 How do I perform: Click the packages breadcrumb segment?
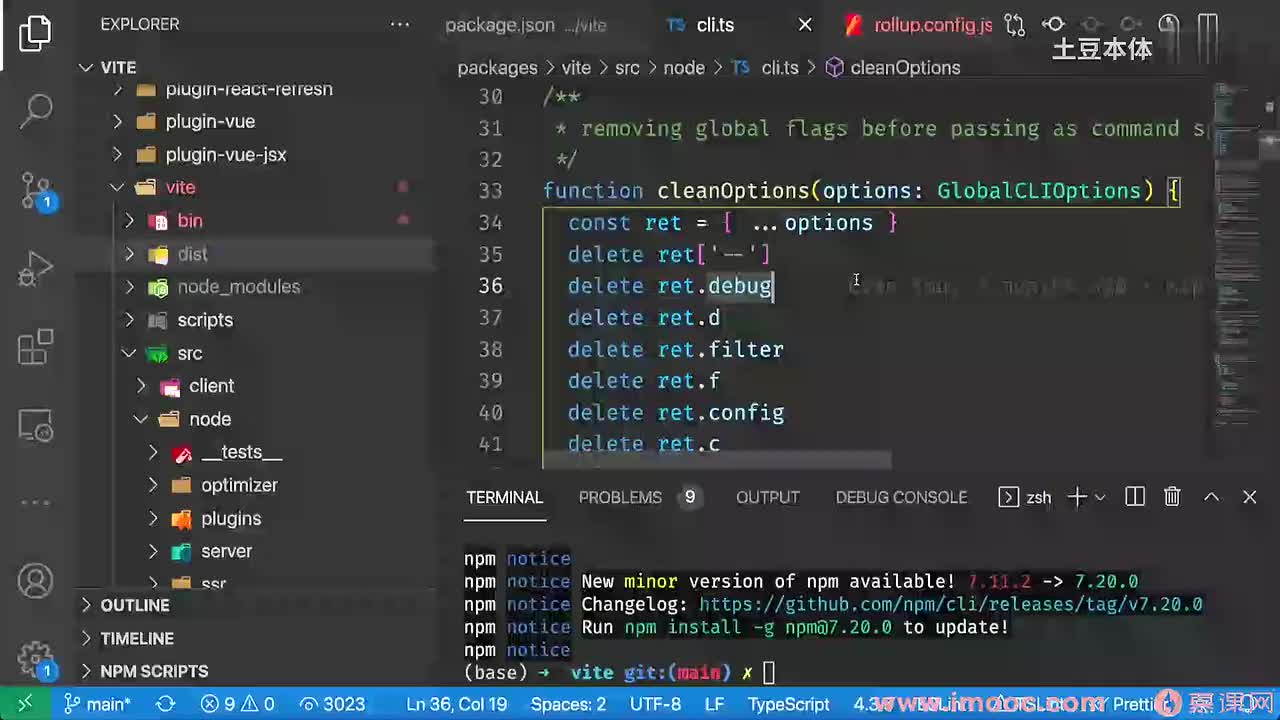(x=497, y=67)
